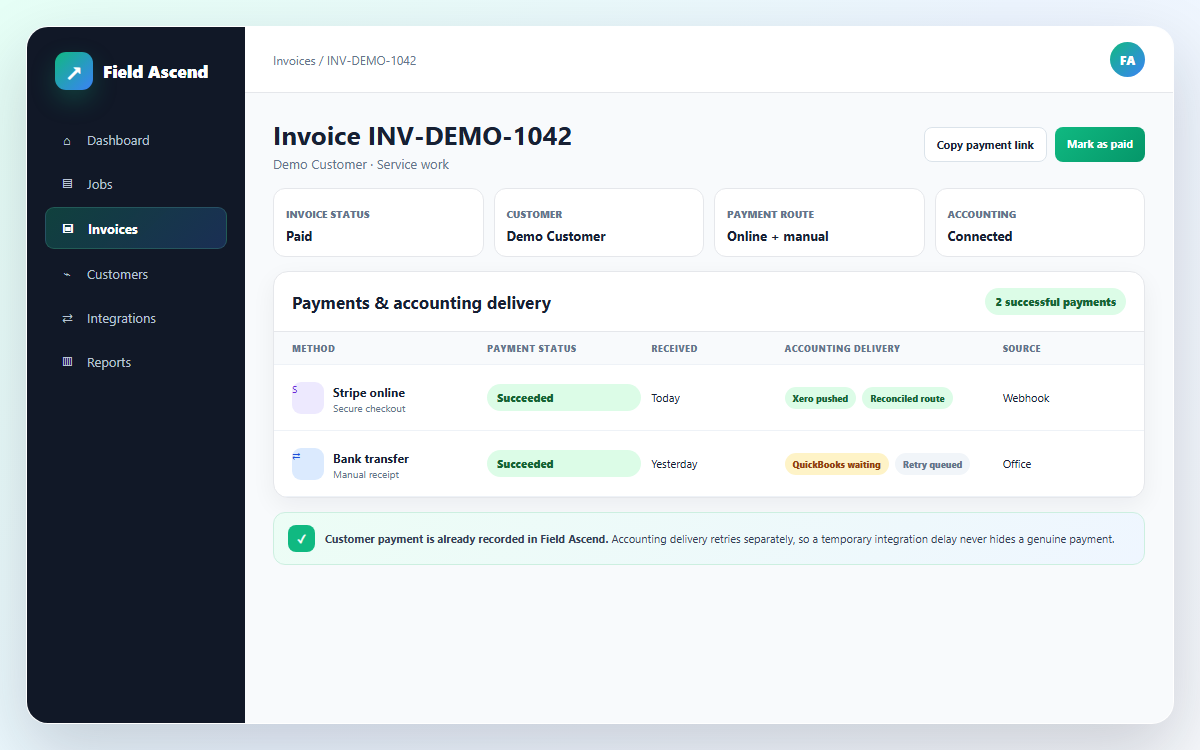Click Demo Customer · Service work subtitle
Screen dimensions: 1200x750
point(361,165)
